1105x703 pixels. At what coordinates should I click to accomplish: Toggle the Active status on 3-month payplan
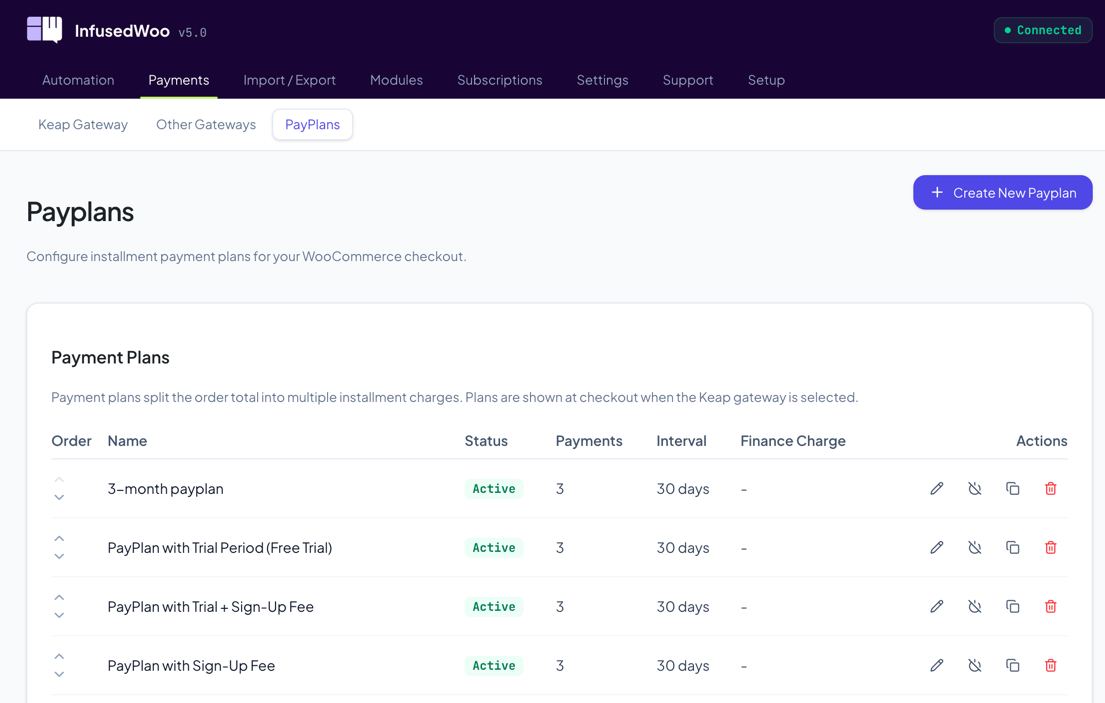(x=975, y=488)
